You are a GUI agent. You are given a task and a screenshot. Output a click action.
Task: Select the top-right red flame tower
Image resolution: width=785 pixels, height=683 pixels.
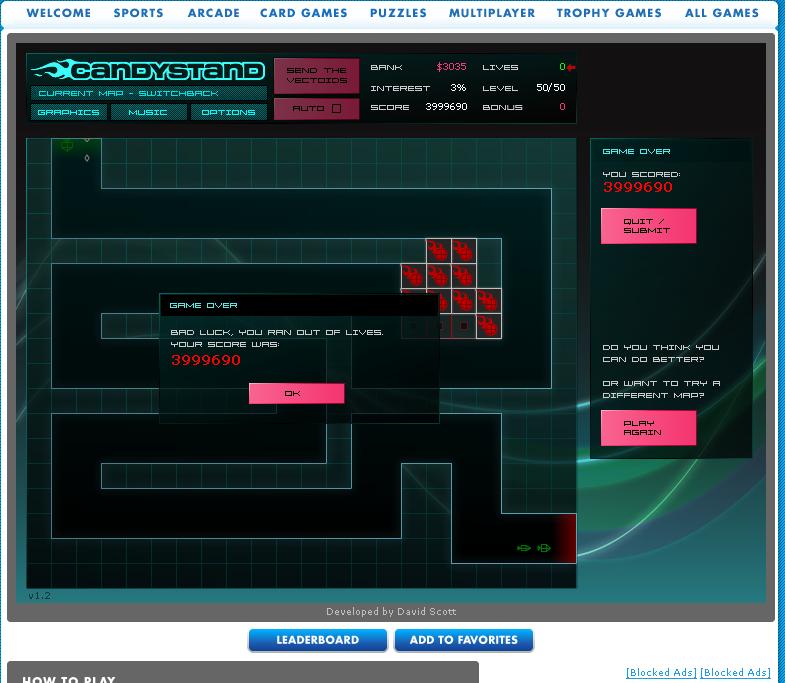464,251
